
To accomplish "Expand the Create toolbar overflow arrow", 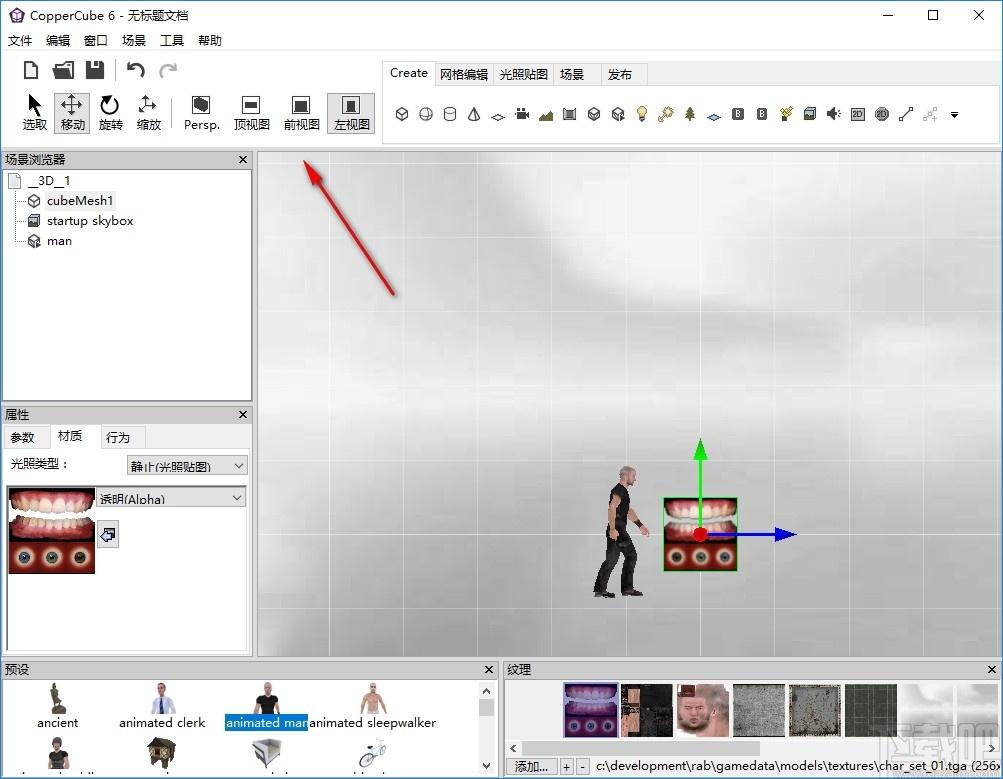I will click(954, 115).
